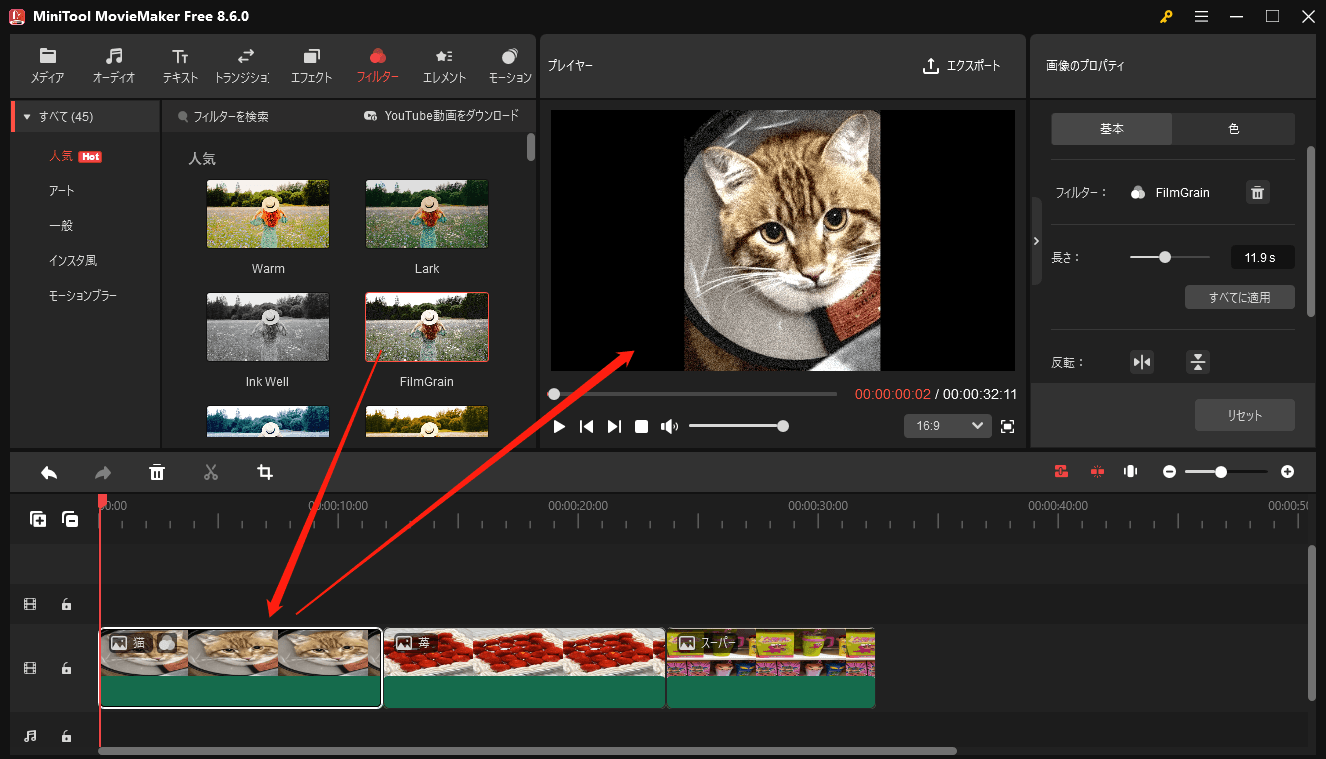
Task: Flip the image horizontally
Action: (x=1142, y=361)
